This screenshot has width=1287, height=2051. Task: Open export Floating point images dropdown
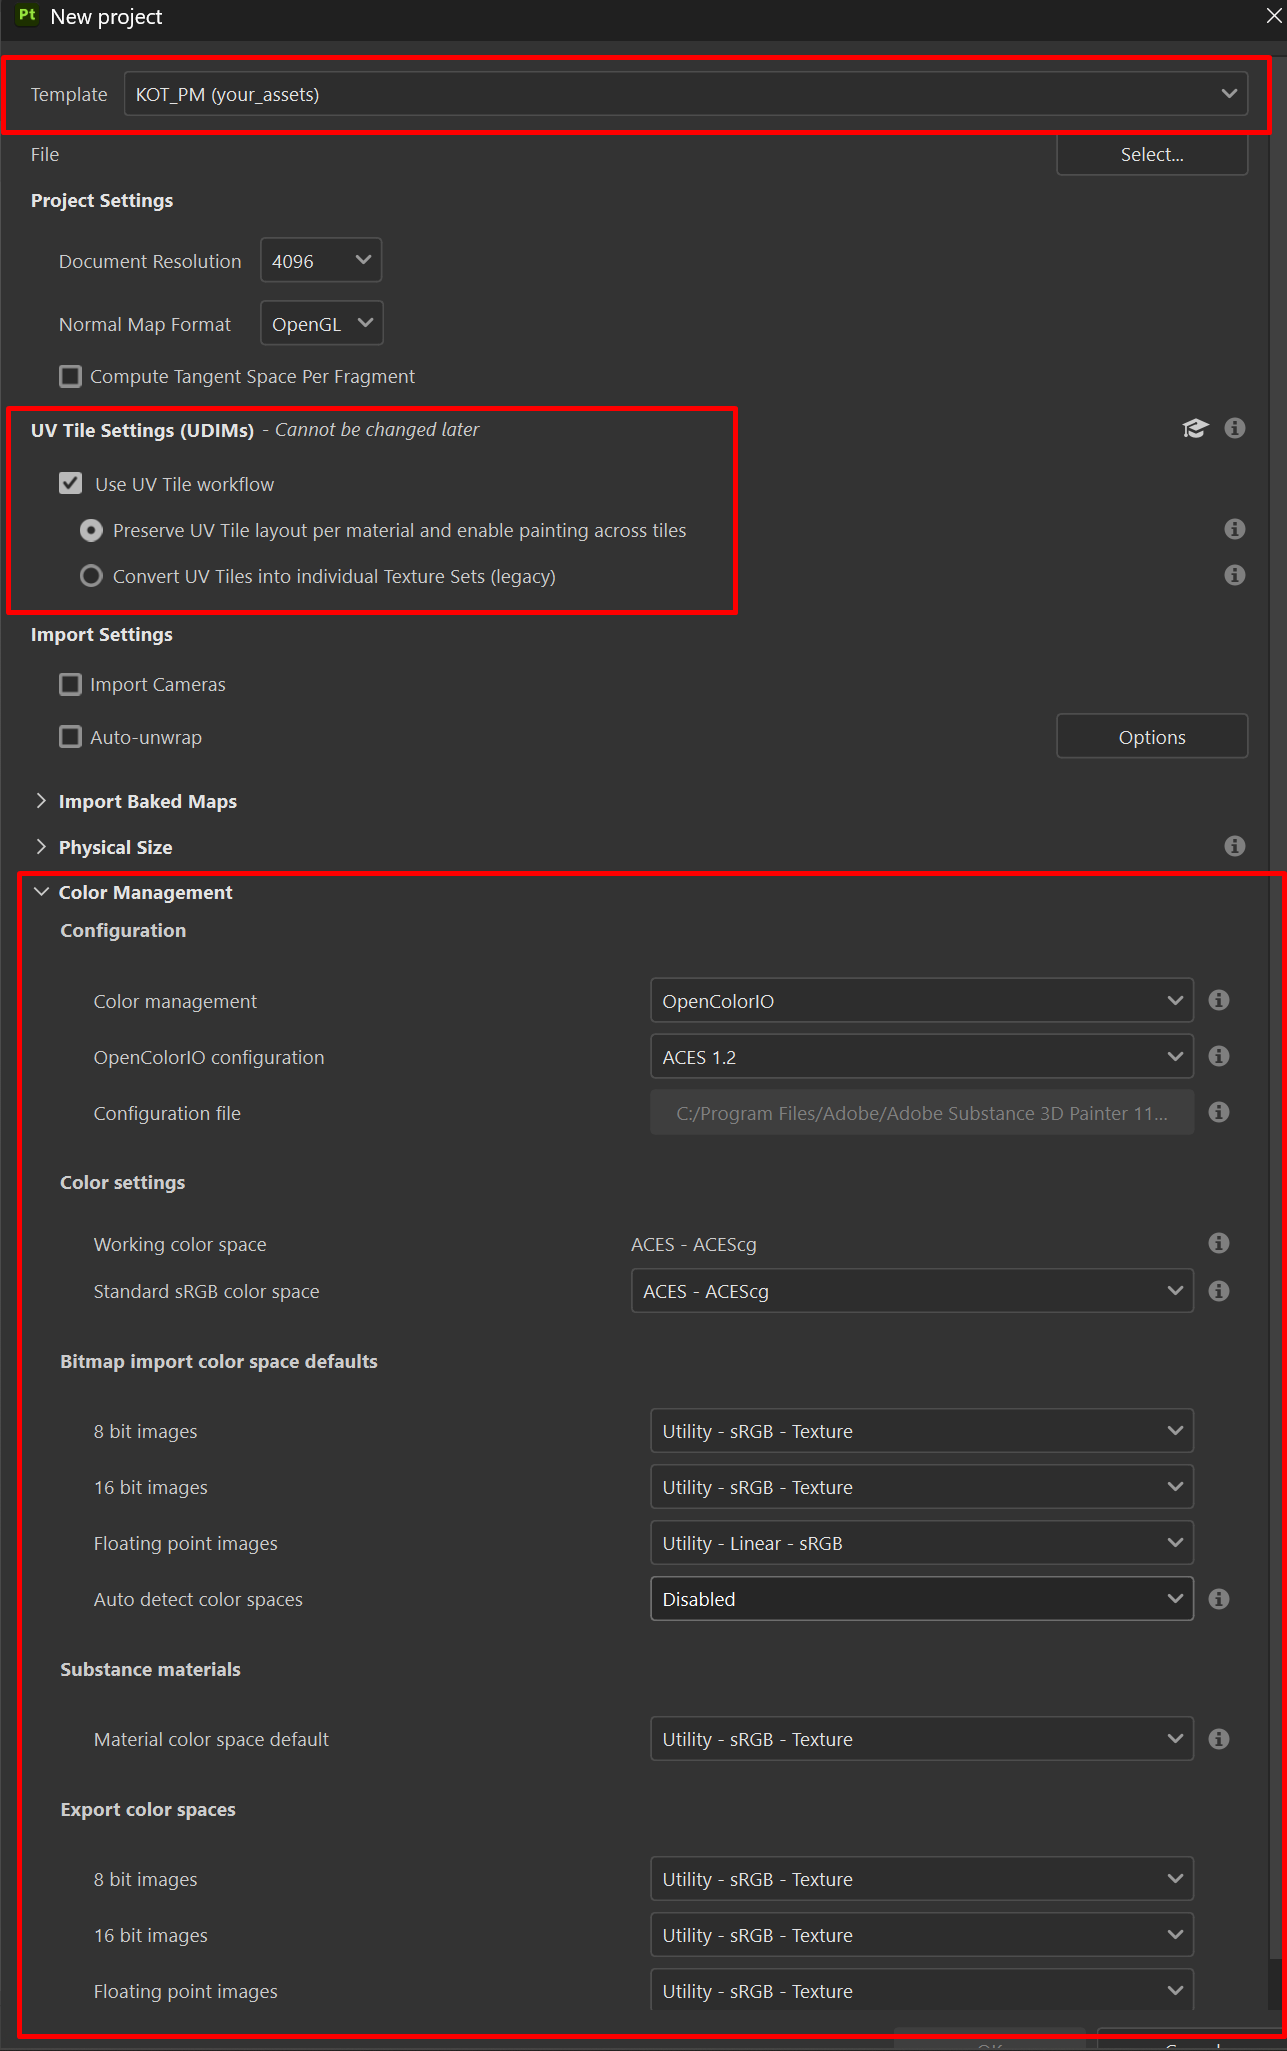[922, 1989]
